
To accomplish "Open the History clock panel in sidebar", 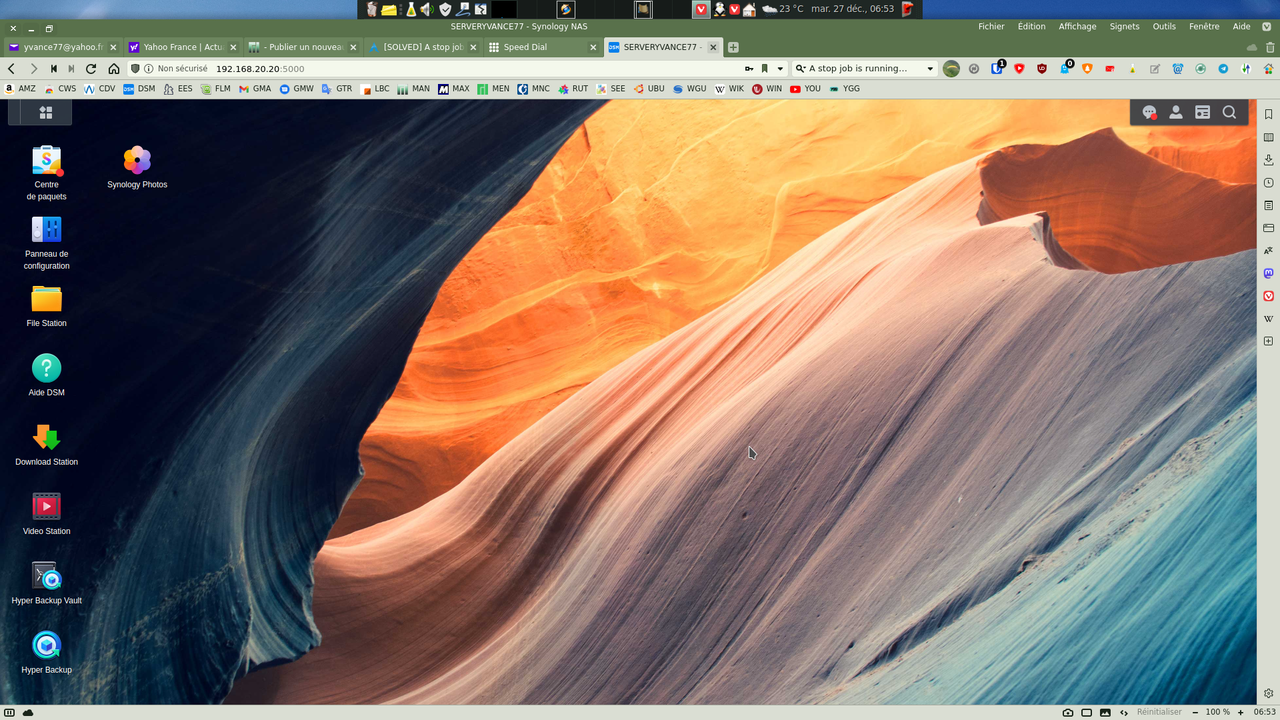I will coord(1268,183).
